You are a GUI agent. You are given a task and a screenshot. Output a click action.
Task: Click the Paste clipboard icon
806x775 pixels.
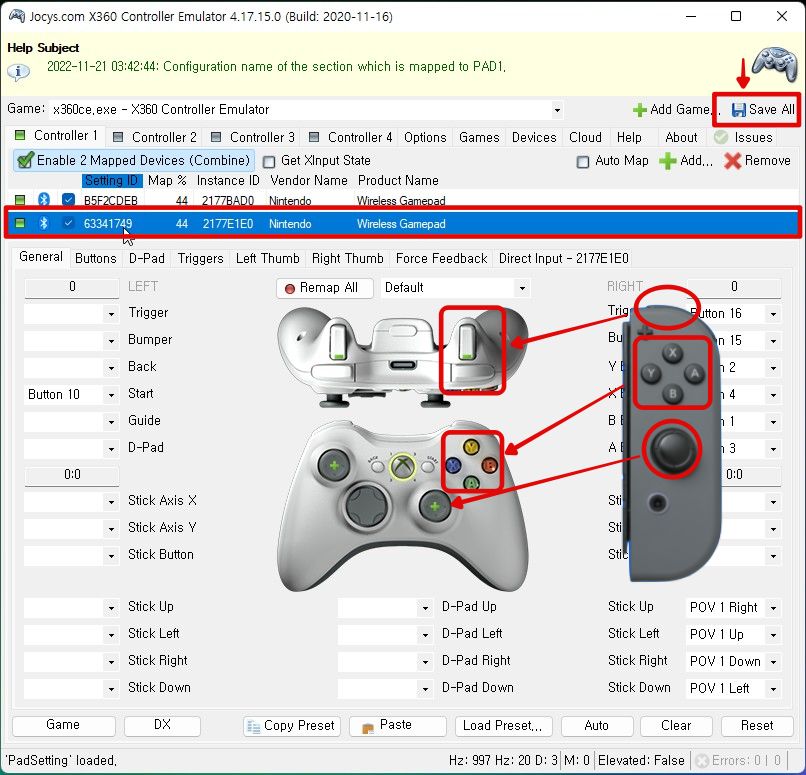368,727
